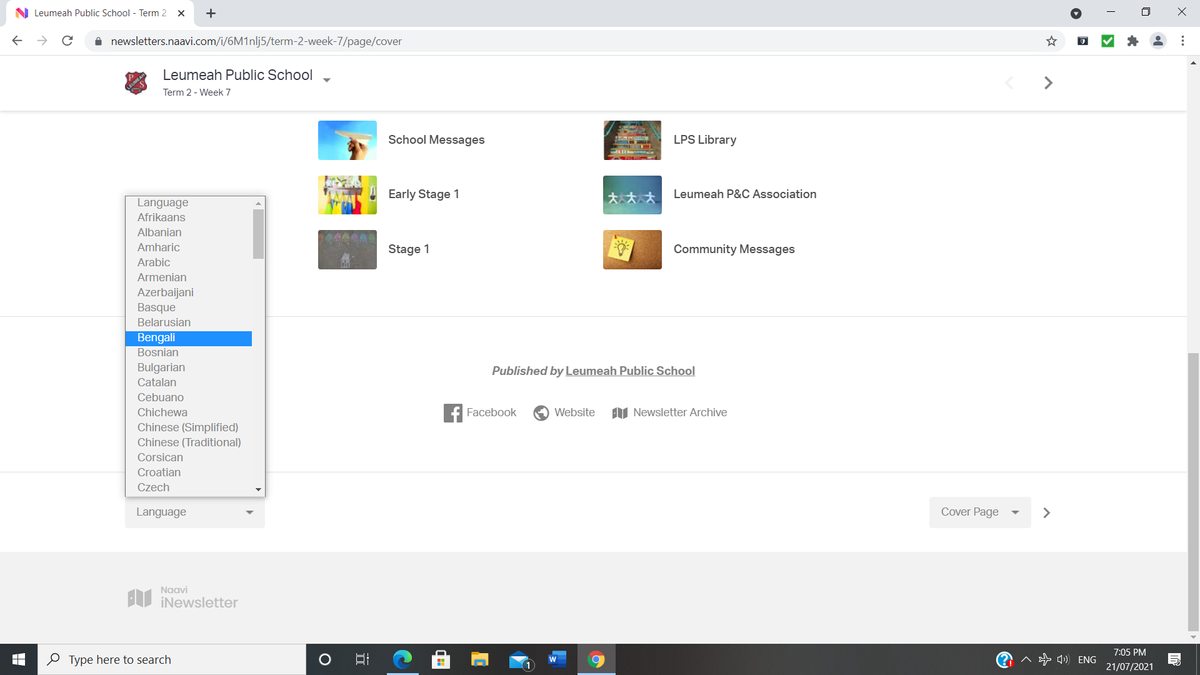Viewport: 1200px width, 675px height.
Task: Bookmark this page with star icon
Action: pyautogui.click(x=1051, y=41)
